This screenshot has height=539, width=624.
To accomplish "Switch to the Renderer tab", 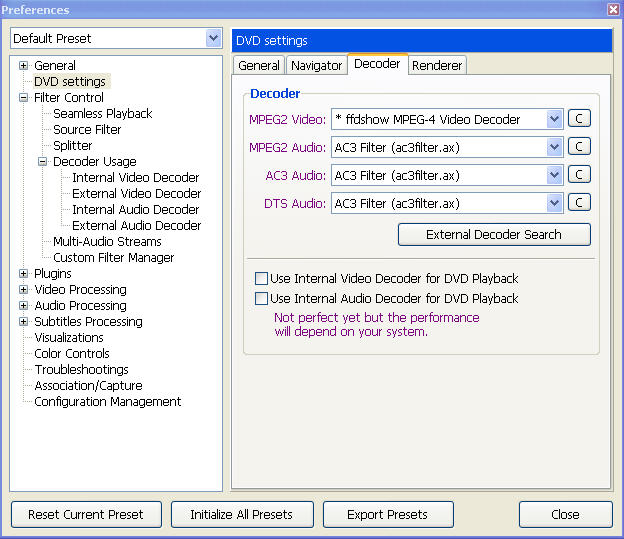I will point(437,66).
